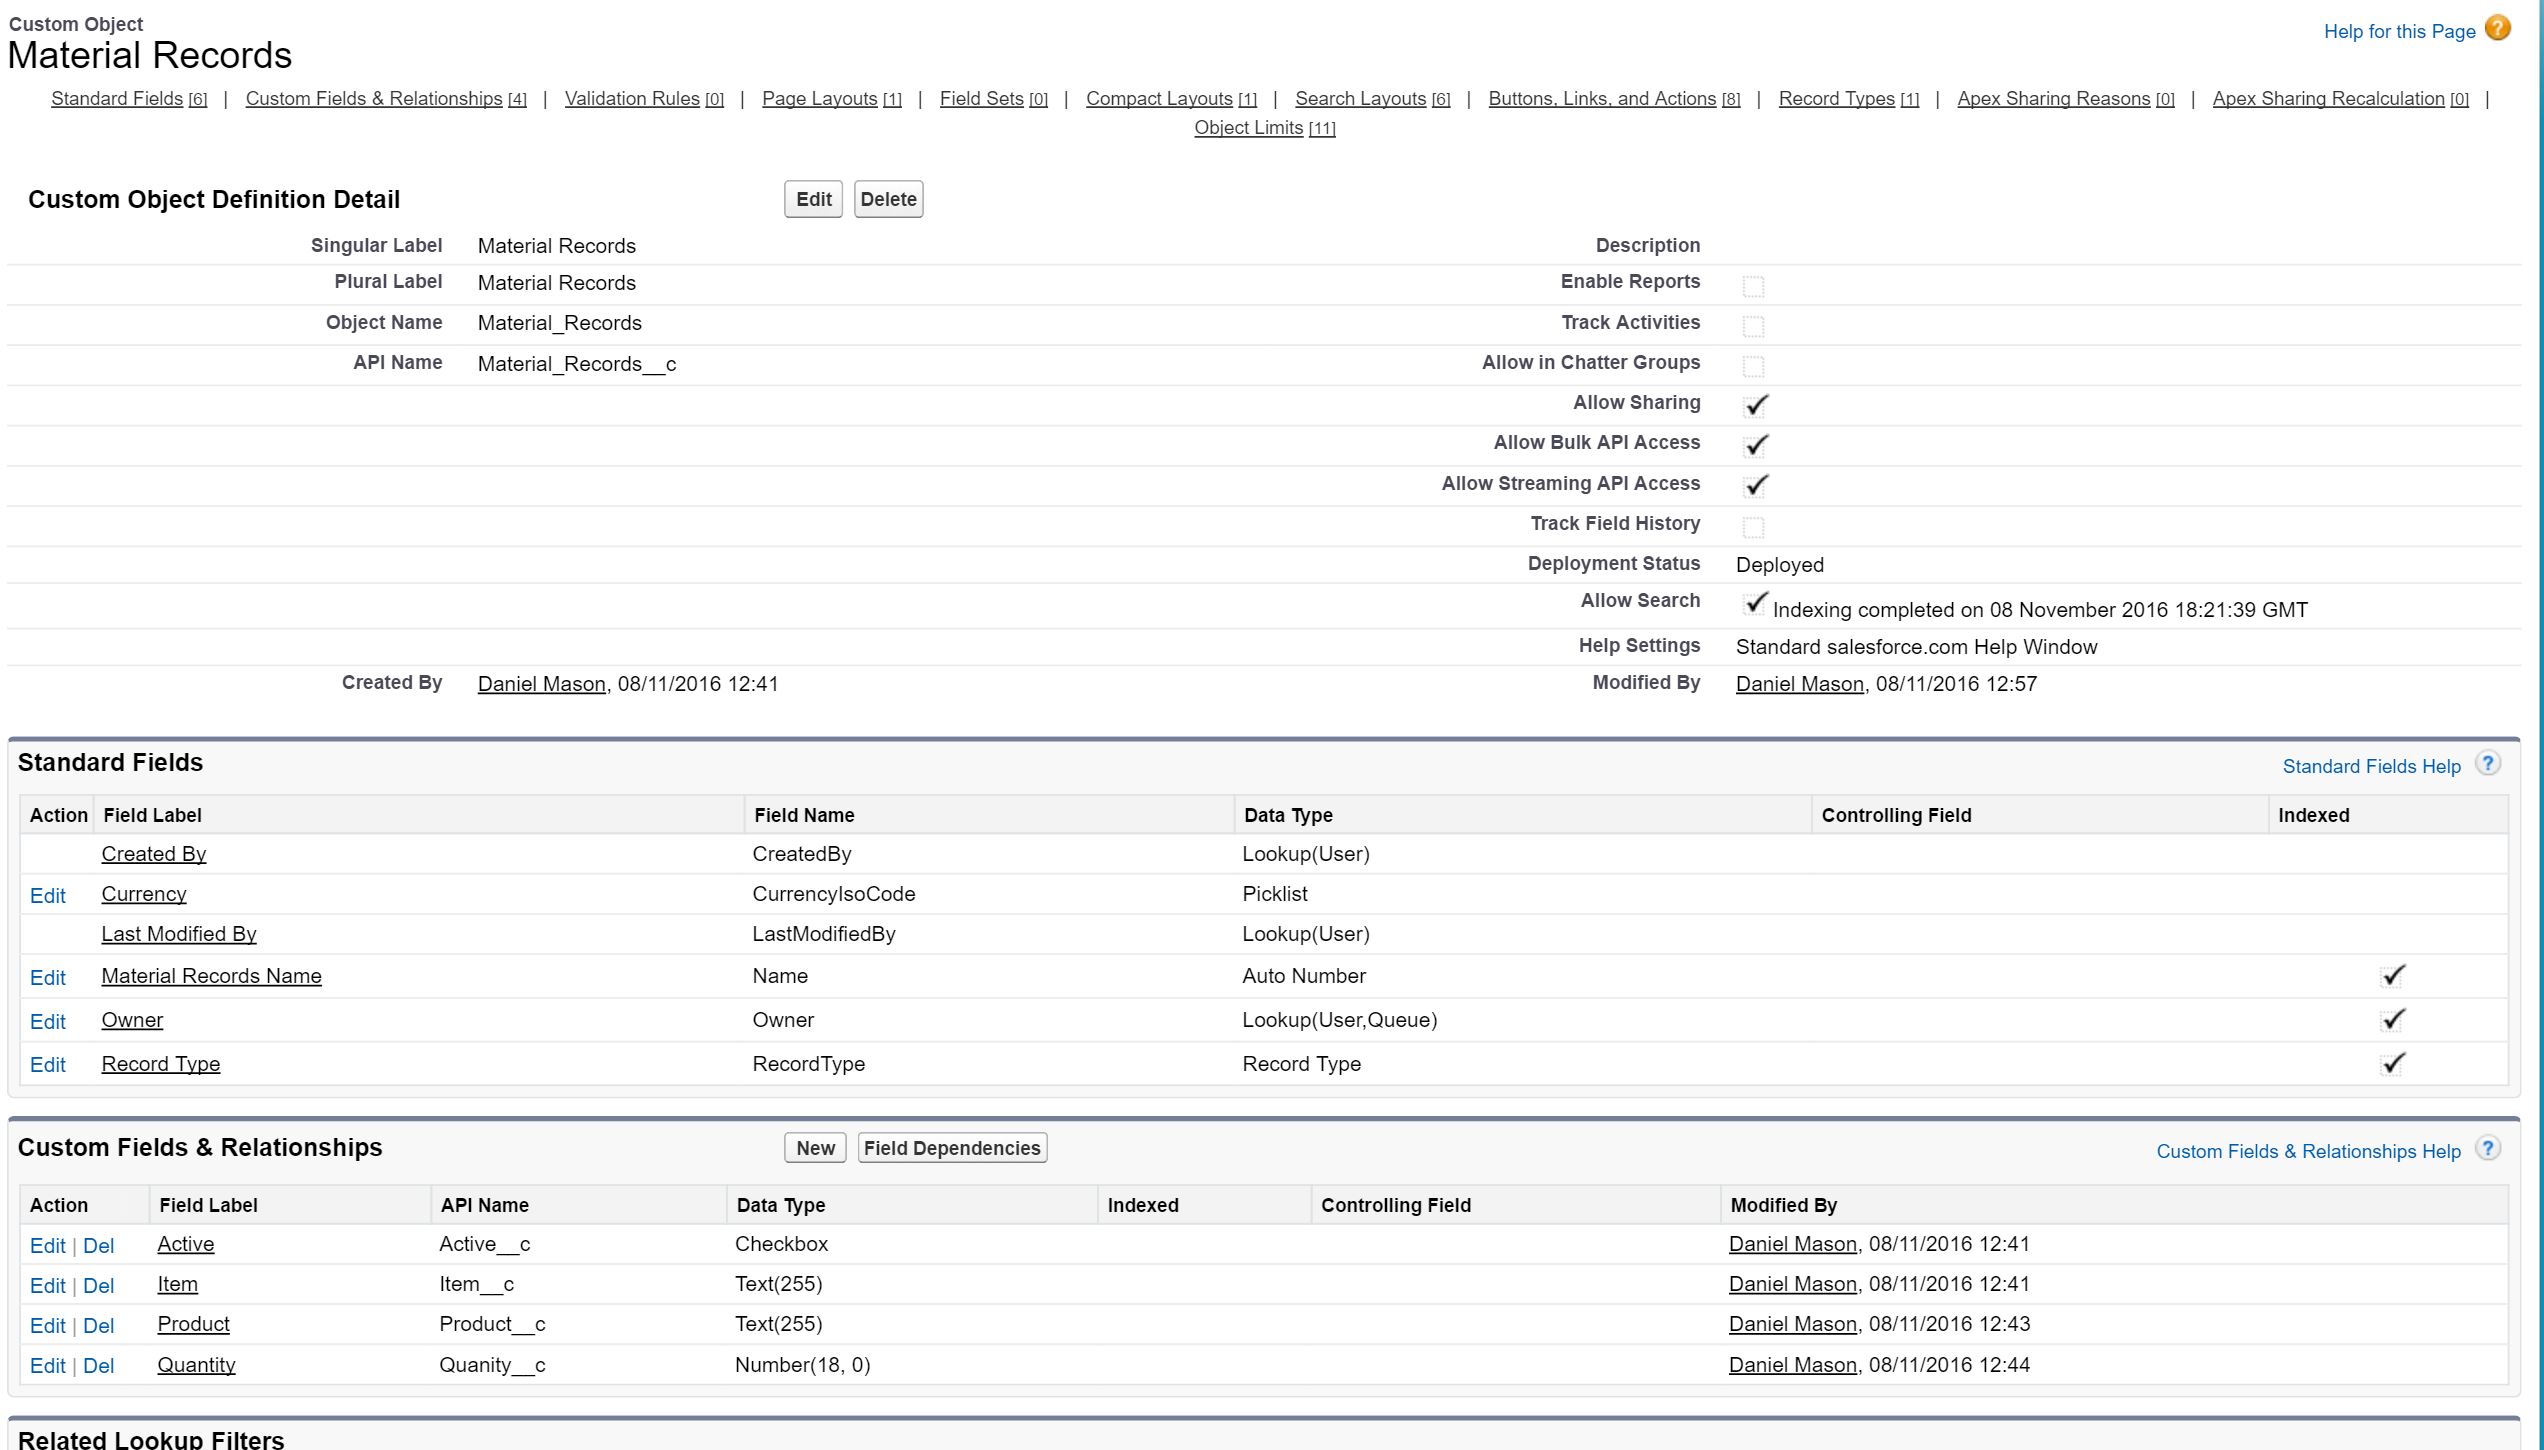The image size is (2544, 1450).
Task: Open the Material Records Name field
Action: point(211,976)
